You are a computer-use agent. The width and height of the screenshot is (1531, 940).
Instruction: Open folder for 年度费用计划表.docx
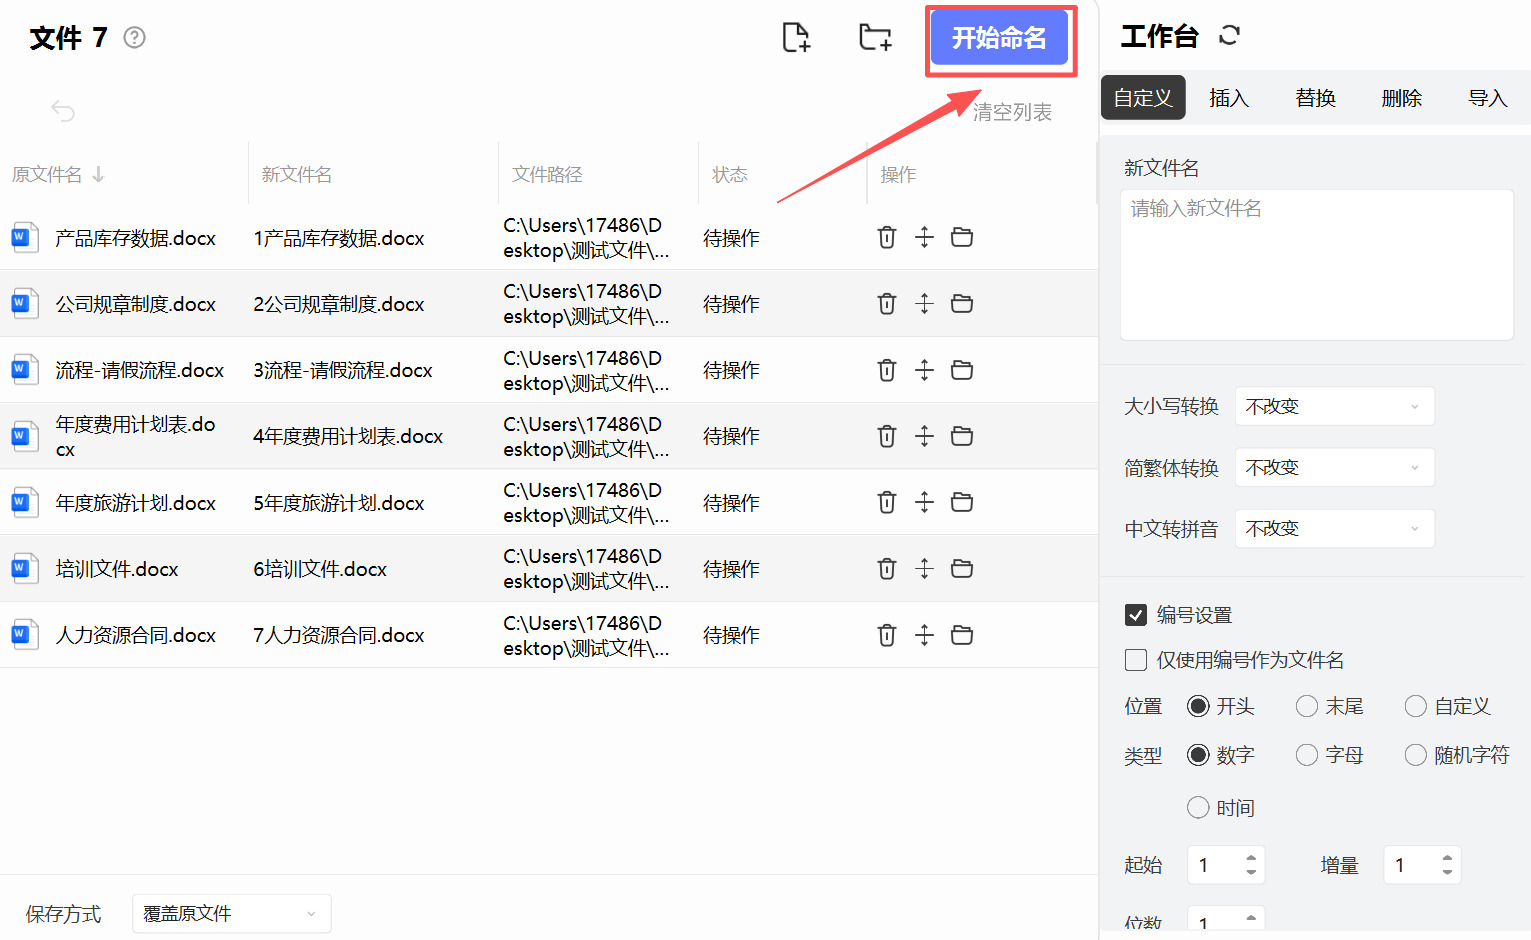point(962,436)
